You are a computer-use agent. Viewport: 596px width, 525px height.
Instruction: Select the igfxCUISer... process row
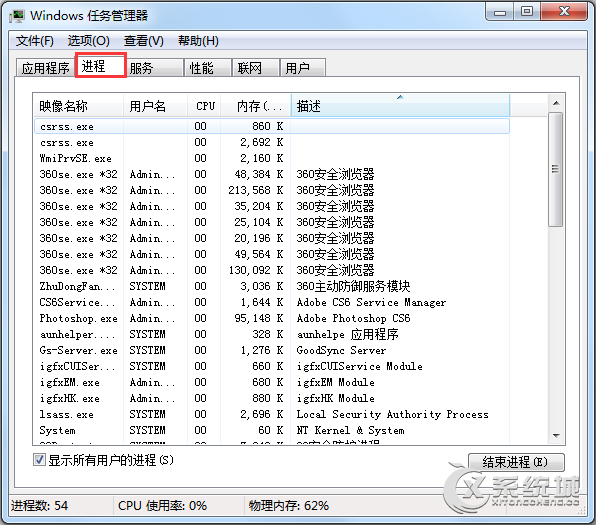(x=272, y=366)
